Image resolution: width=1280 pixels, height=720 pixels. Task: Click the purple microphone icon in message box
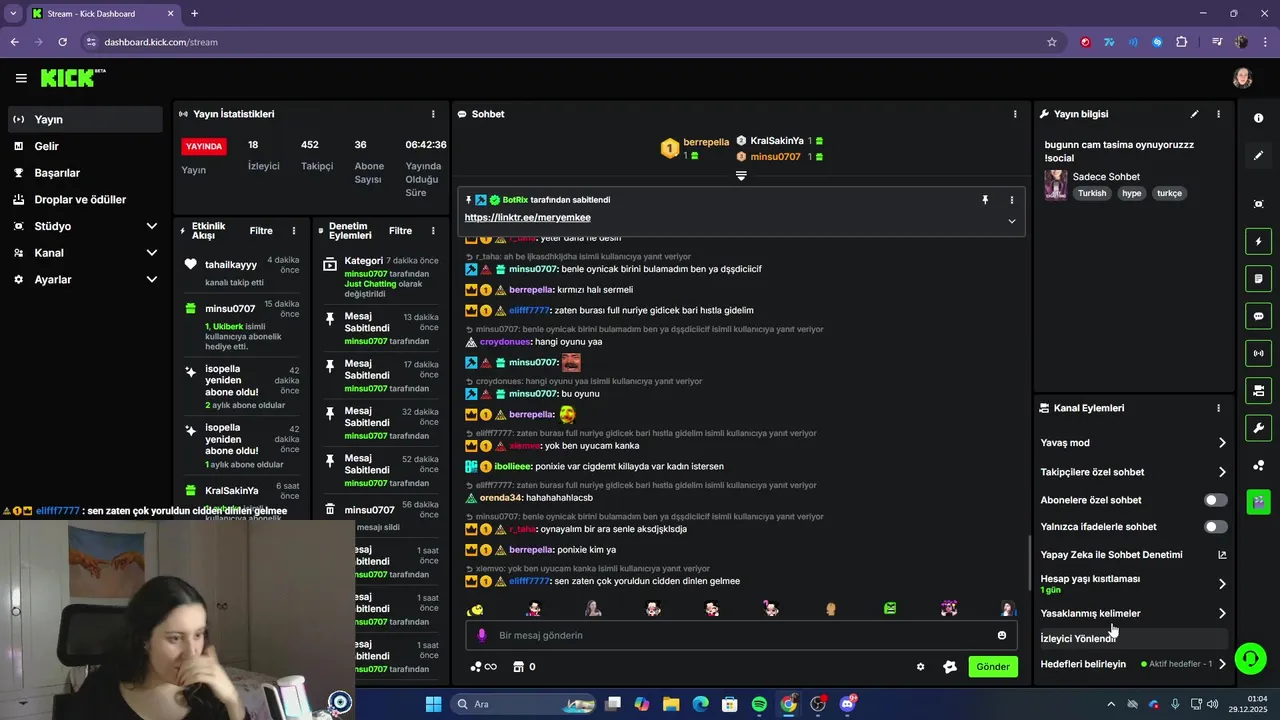coord(481,635)
